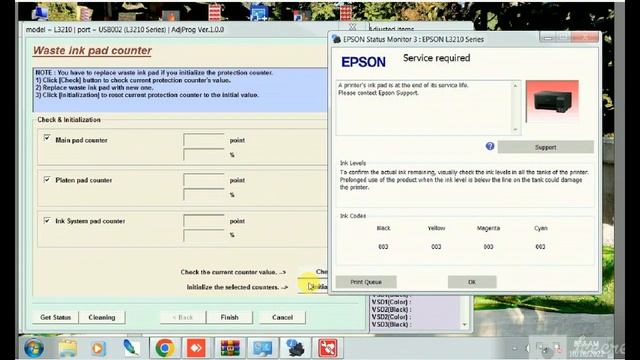Open Windows Explorer folder icon in taskbar

pyautogui.click(x=68, y=348)
